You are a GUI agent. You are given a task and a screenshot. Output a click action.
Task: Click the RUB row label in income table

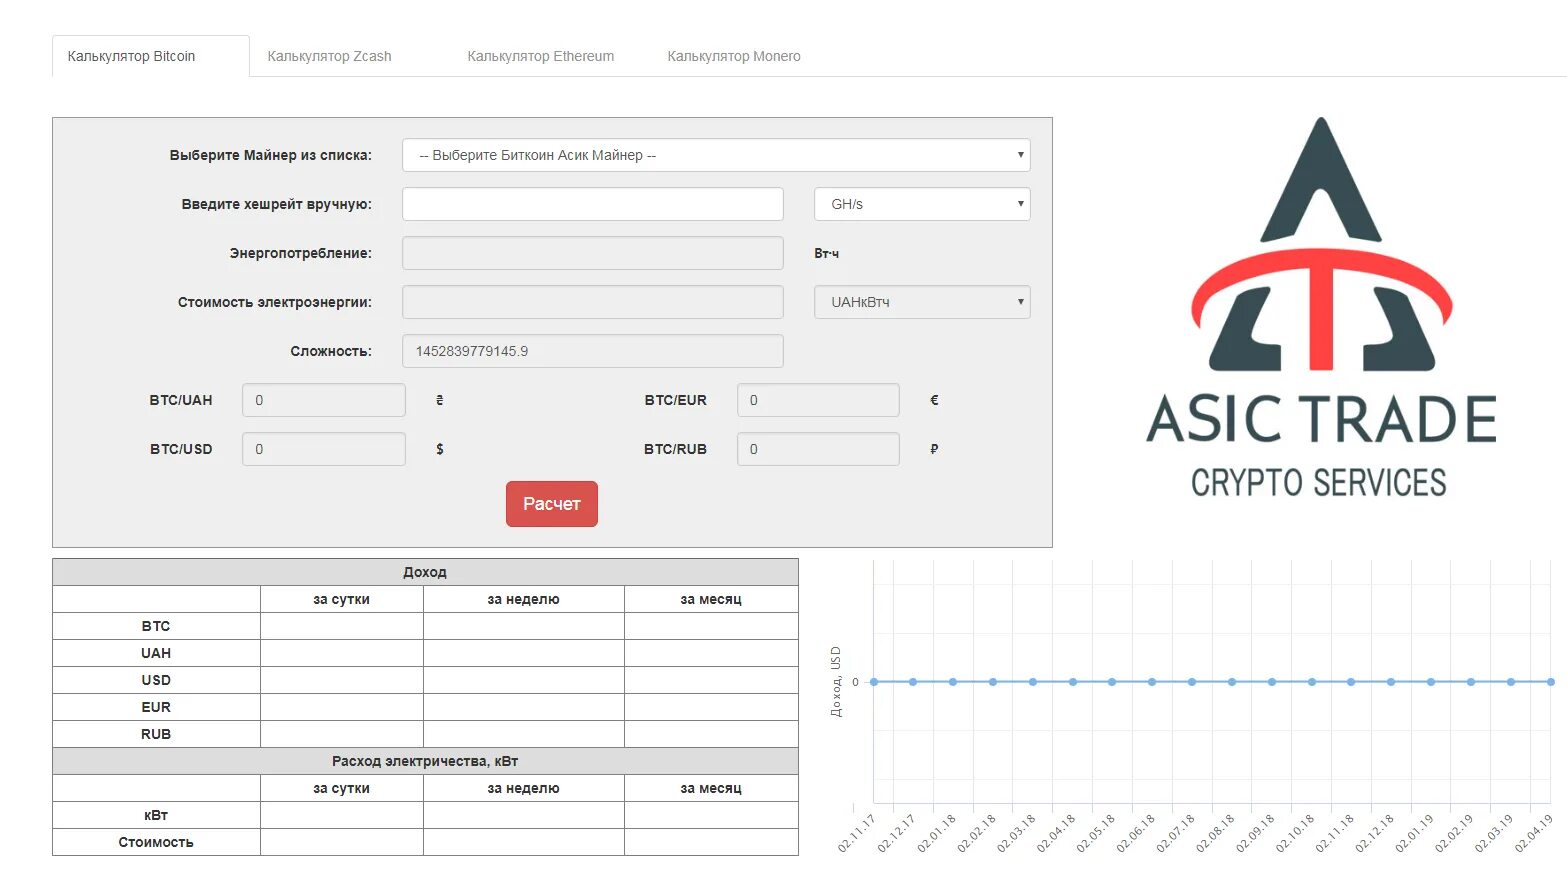(156, 734)
